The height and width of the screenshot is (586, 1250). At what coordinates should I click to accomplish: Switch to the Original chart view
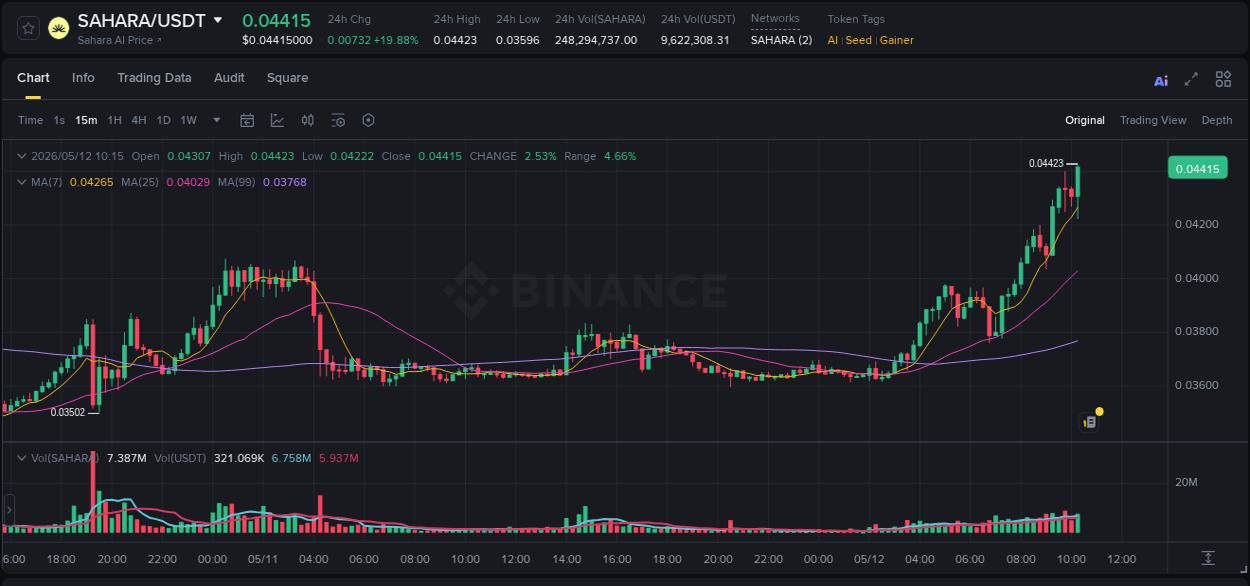coord(1085,120)
